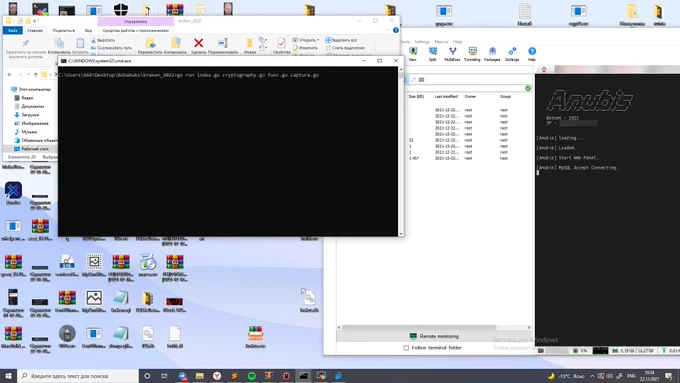The width and height of the screenshot is (680, 383).
Task: Click the Owner column header
Action: 470,96
